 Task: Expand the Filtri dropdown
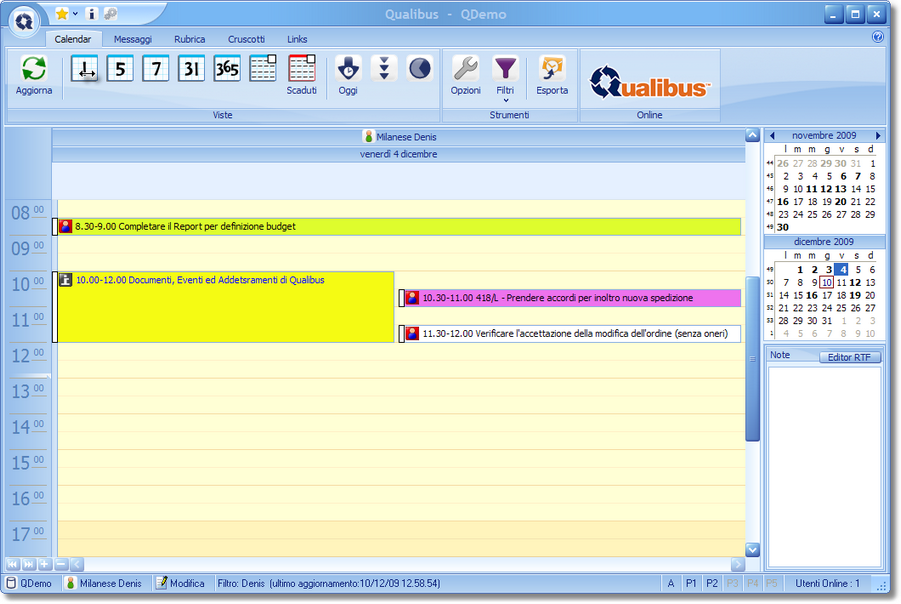tap(505, 100)
